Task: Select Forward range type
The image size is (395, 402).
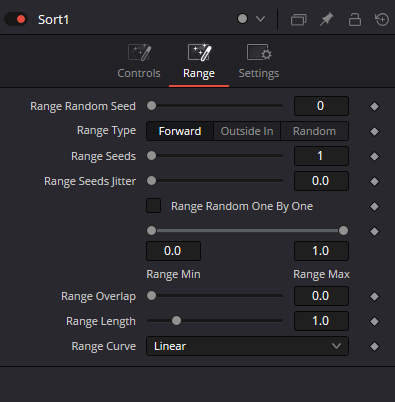Action: click(x=180, y=131)
